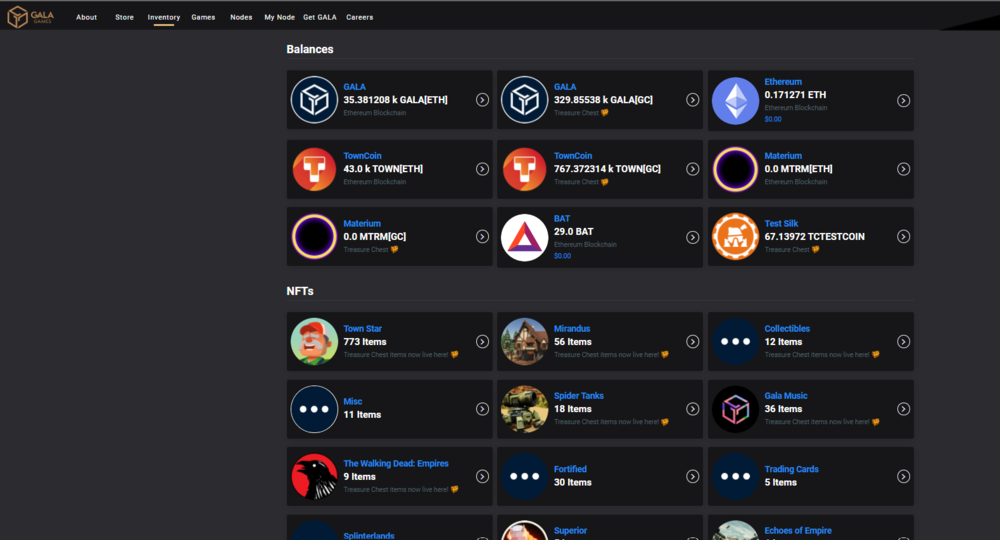Click the Mirandus house image icon

524,342
